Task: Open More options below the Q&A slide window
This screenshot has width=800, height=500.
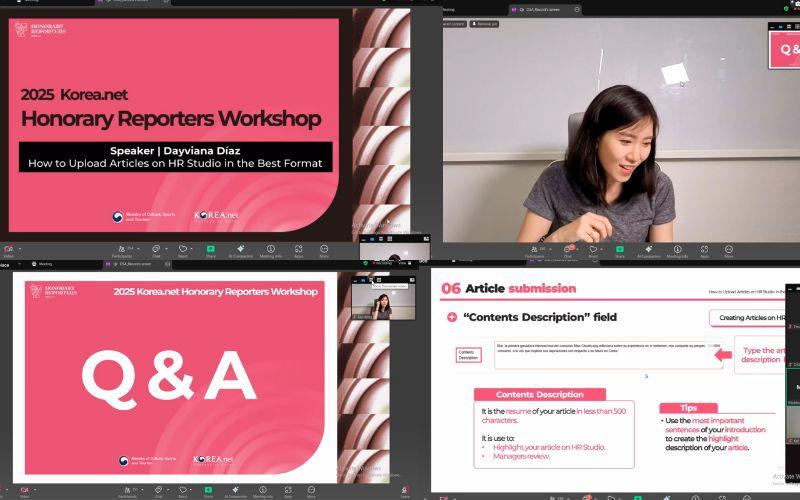Action: (x=311, y=490)
